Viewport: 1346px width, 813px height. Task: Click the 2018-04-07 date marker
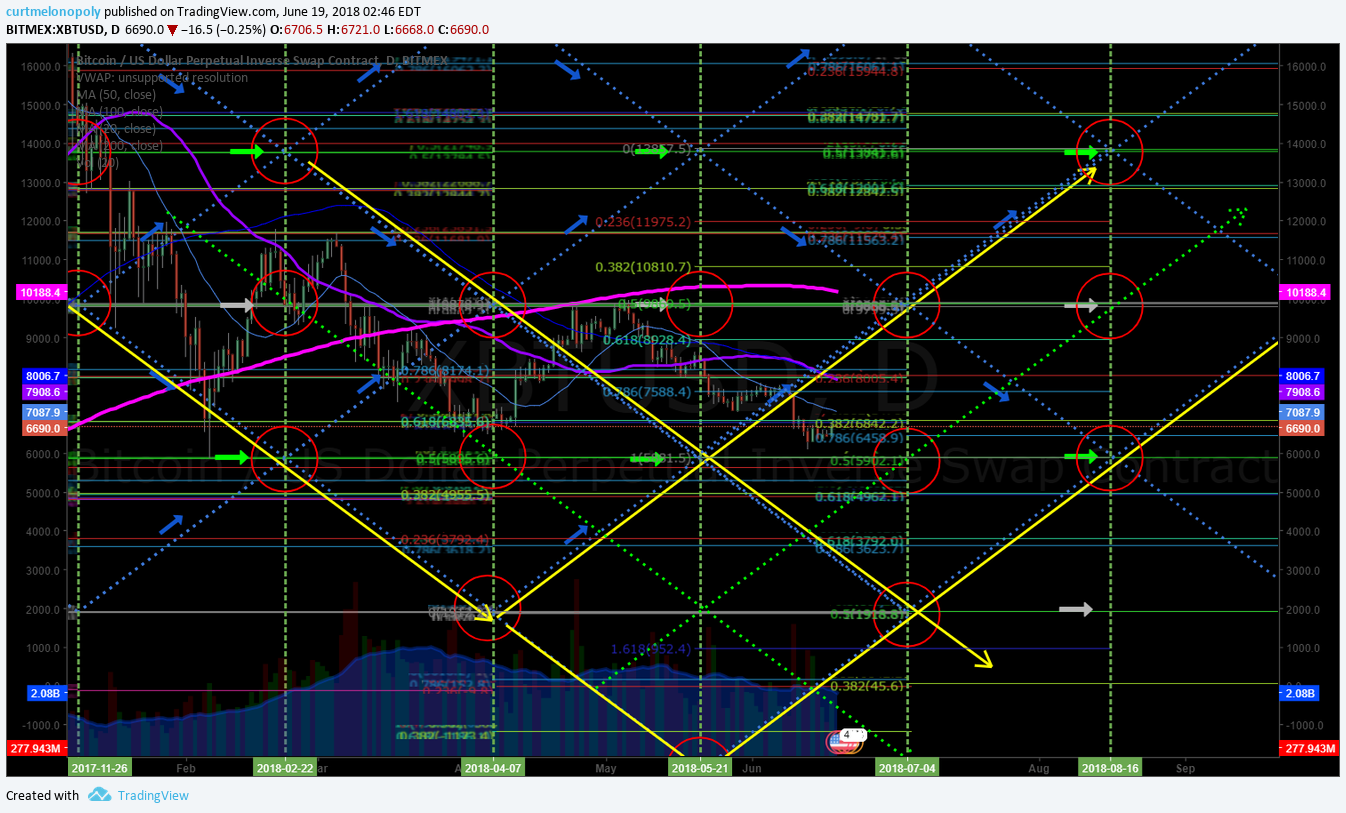[x=494, y=768]
